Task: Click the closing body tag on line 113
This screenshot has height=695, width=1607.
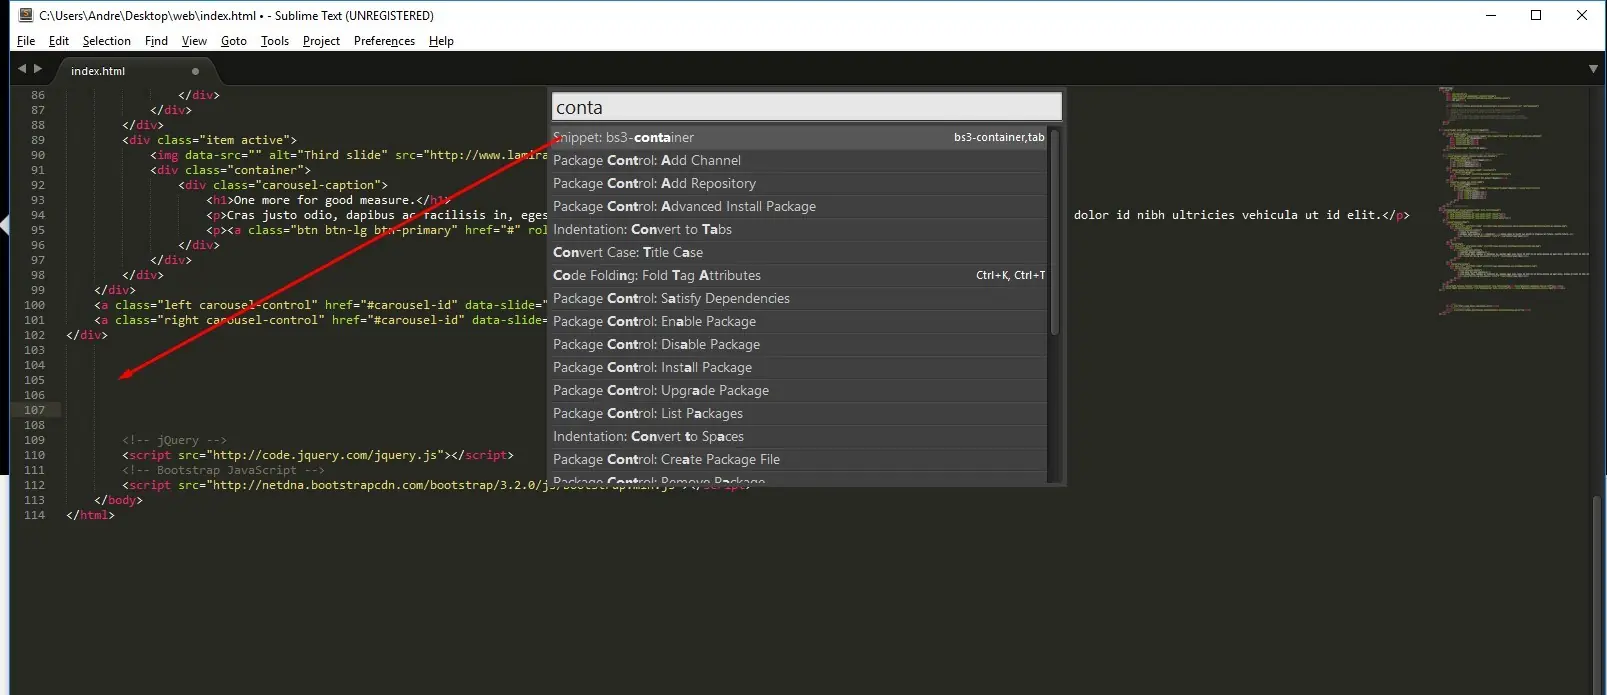Action: pos(118,500)
